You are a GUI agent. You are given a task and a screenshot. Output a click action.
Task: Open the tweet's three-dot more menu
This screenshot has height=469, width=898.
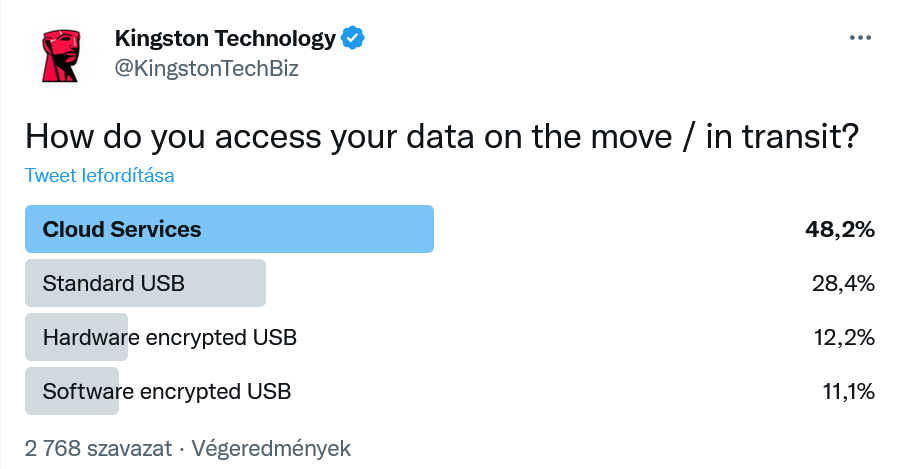pyautogui.click(x=860, y=38)
